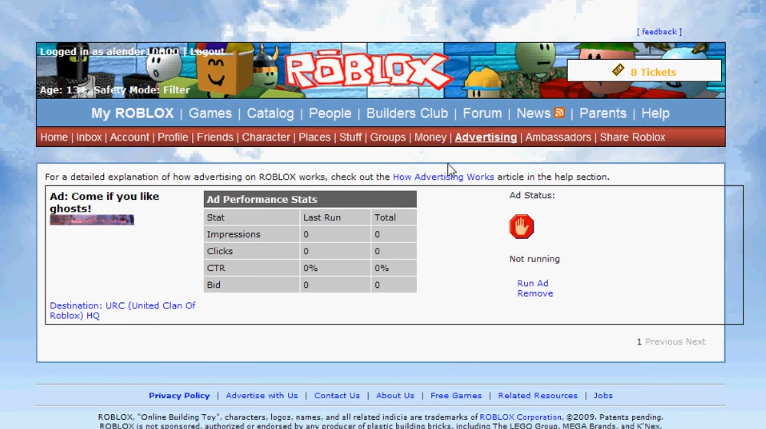Open the Contact Us footer link

pos(337,396)
